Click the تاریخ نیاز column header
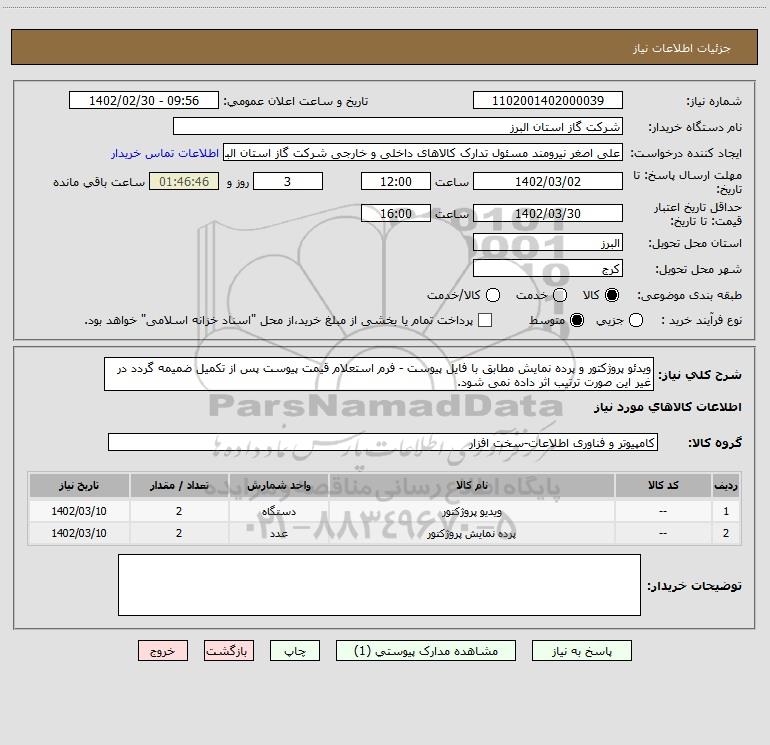The image size is (770, 745). [x=79, y=486]
